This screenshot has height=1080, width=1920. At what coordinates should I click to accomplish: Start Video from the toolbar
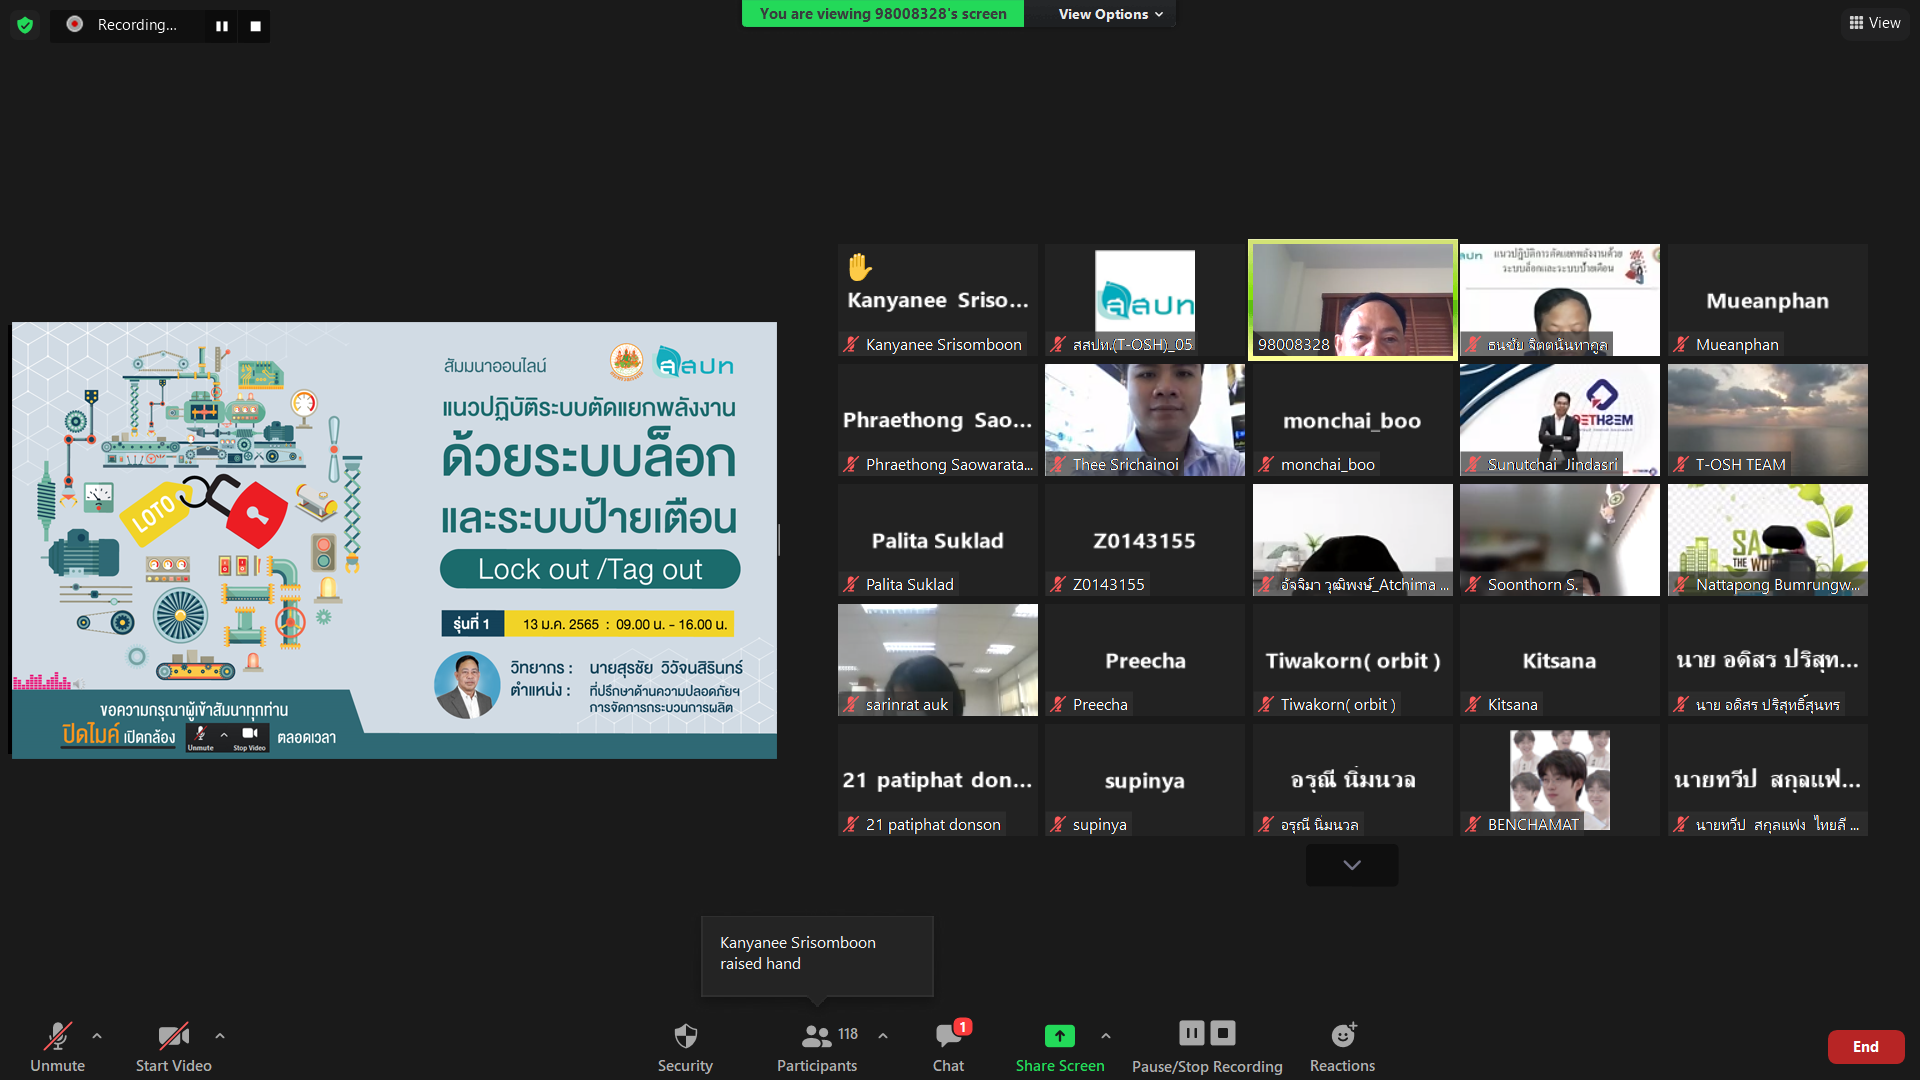coord(174,1046)
